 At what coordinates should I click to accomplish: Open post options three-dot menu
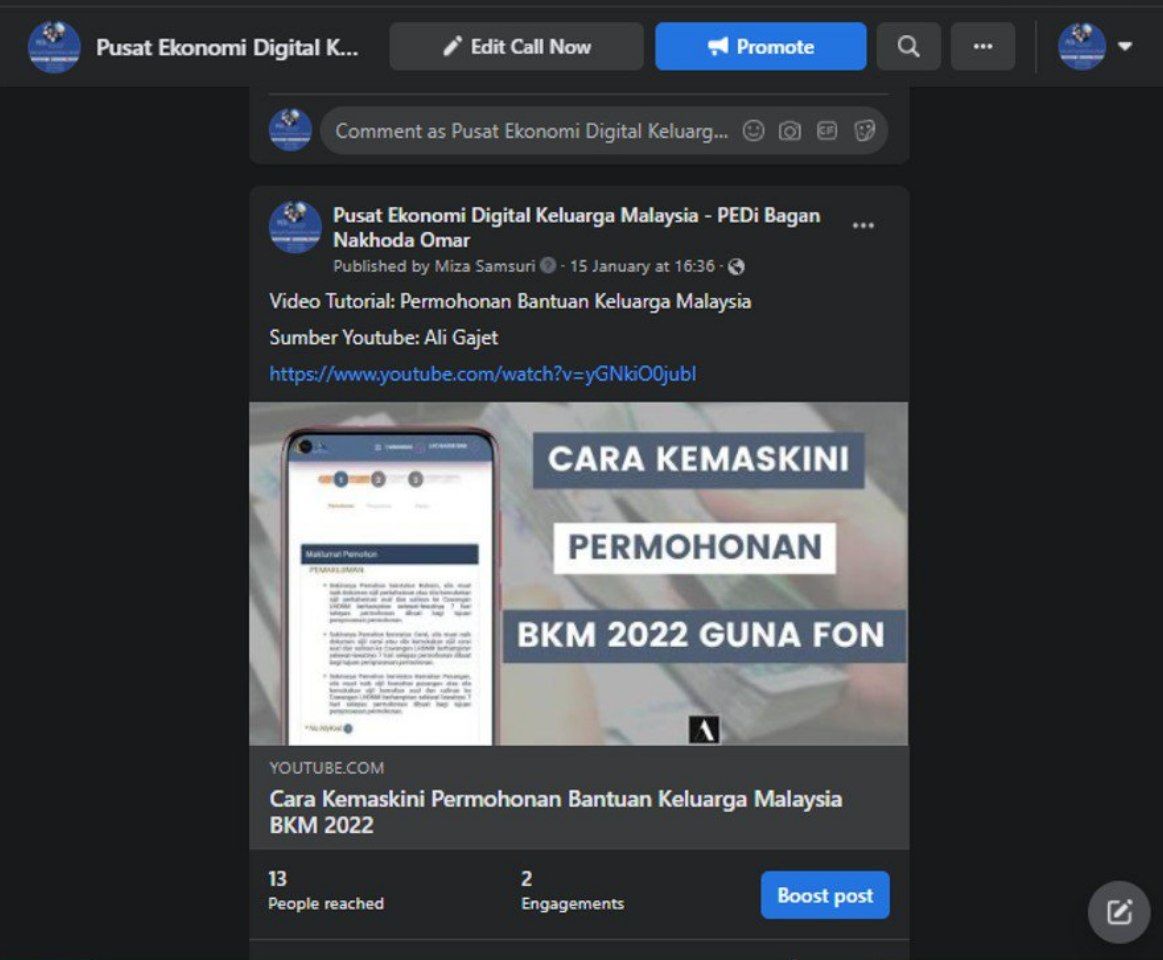coord(863,226)
